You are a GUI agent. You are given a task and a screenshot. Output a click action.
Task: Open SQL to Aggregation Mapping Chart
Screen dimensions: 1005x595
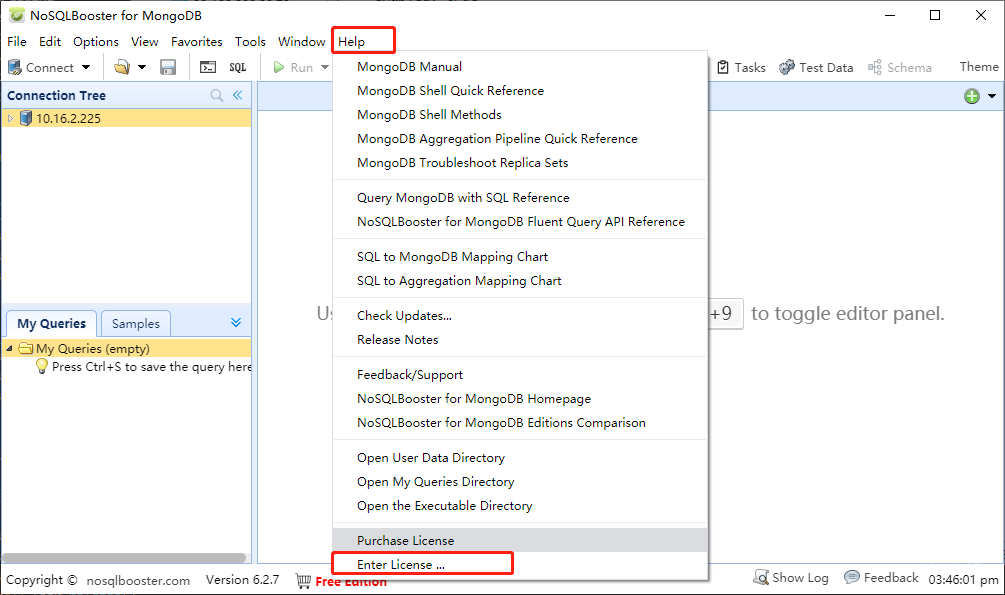[520, 281]
